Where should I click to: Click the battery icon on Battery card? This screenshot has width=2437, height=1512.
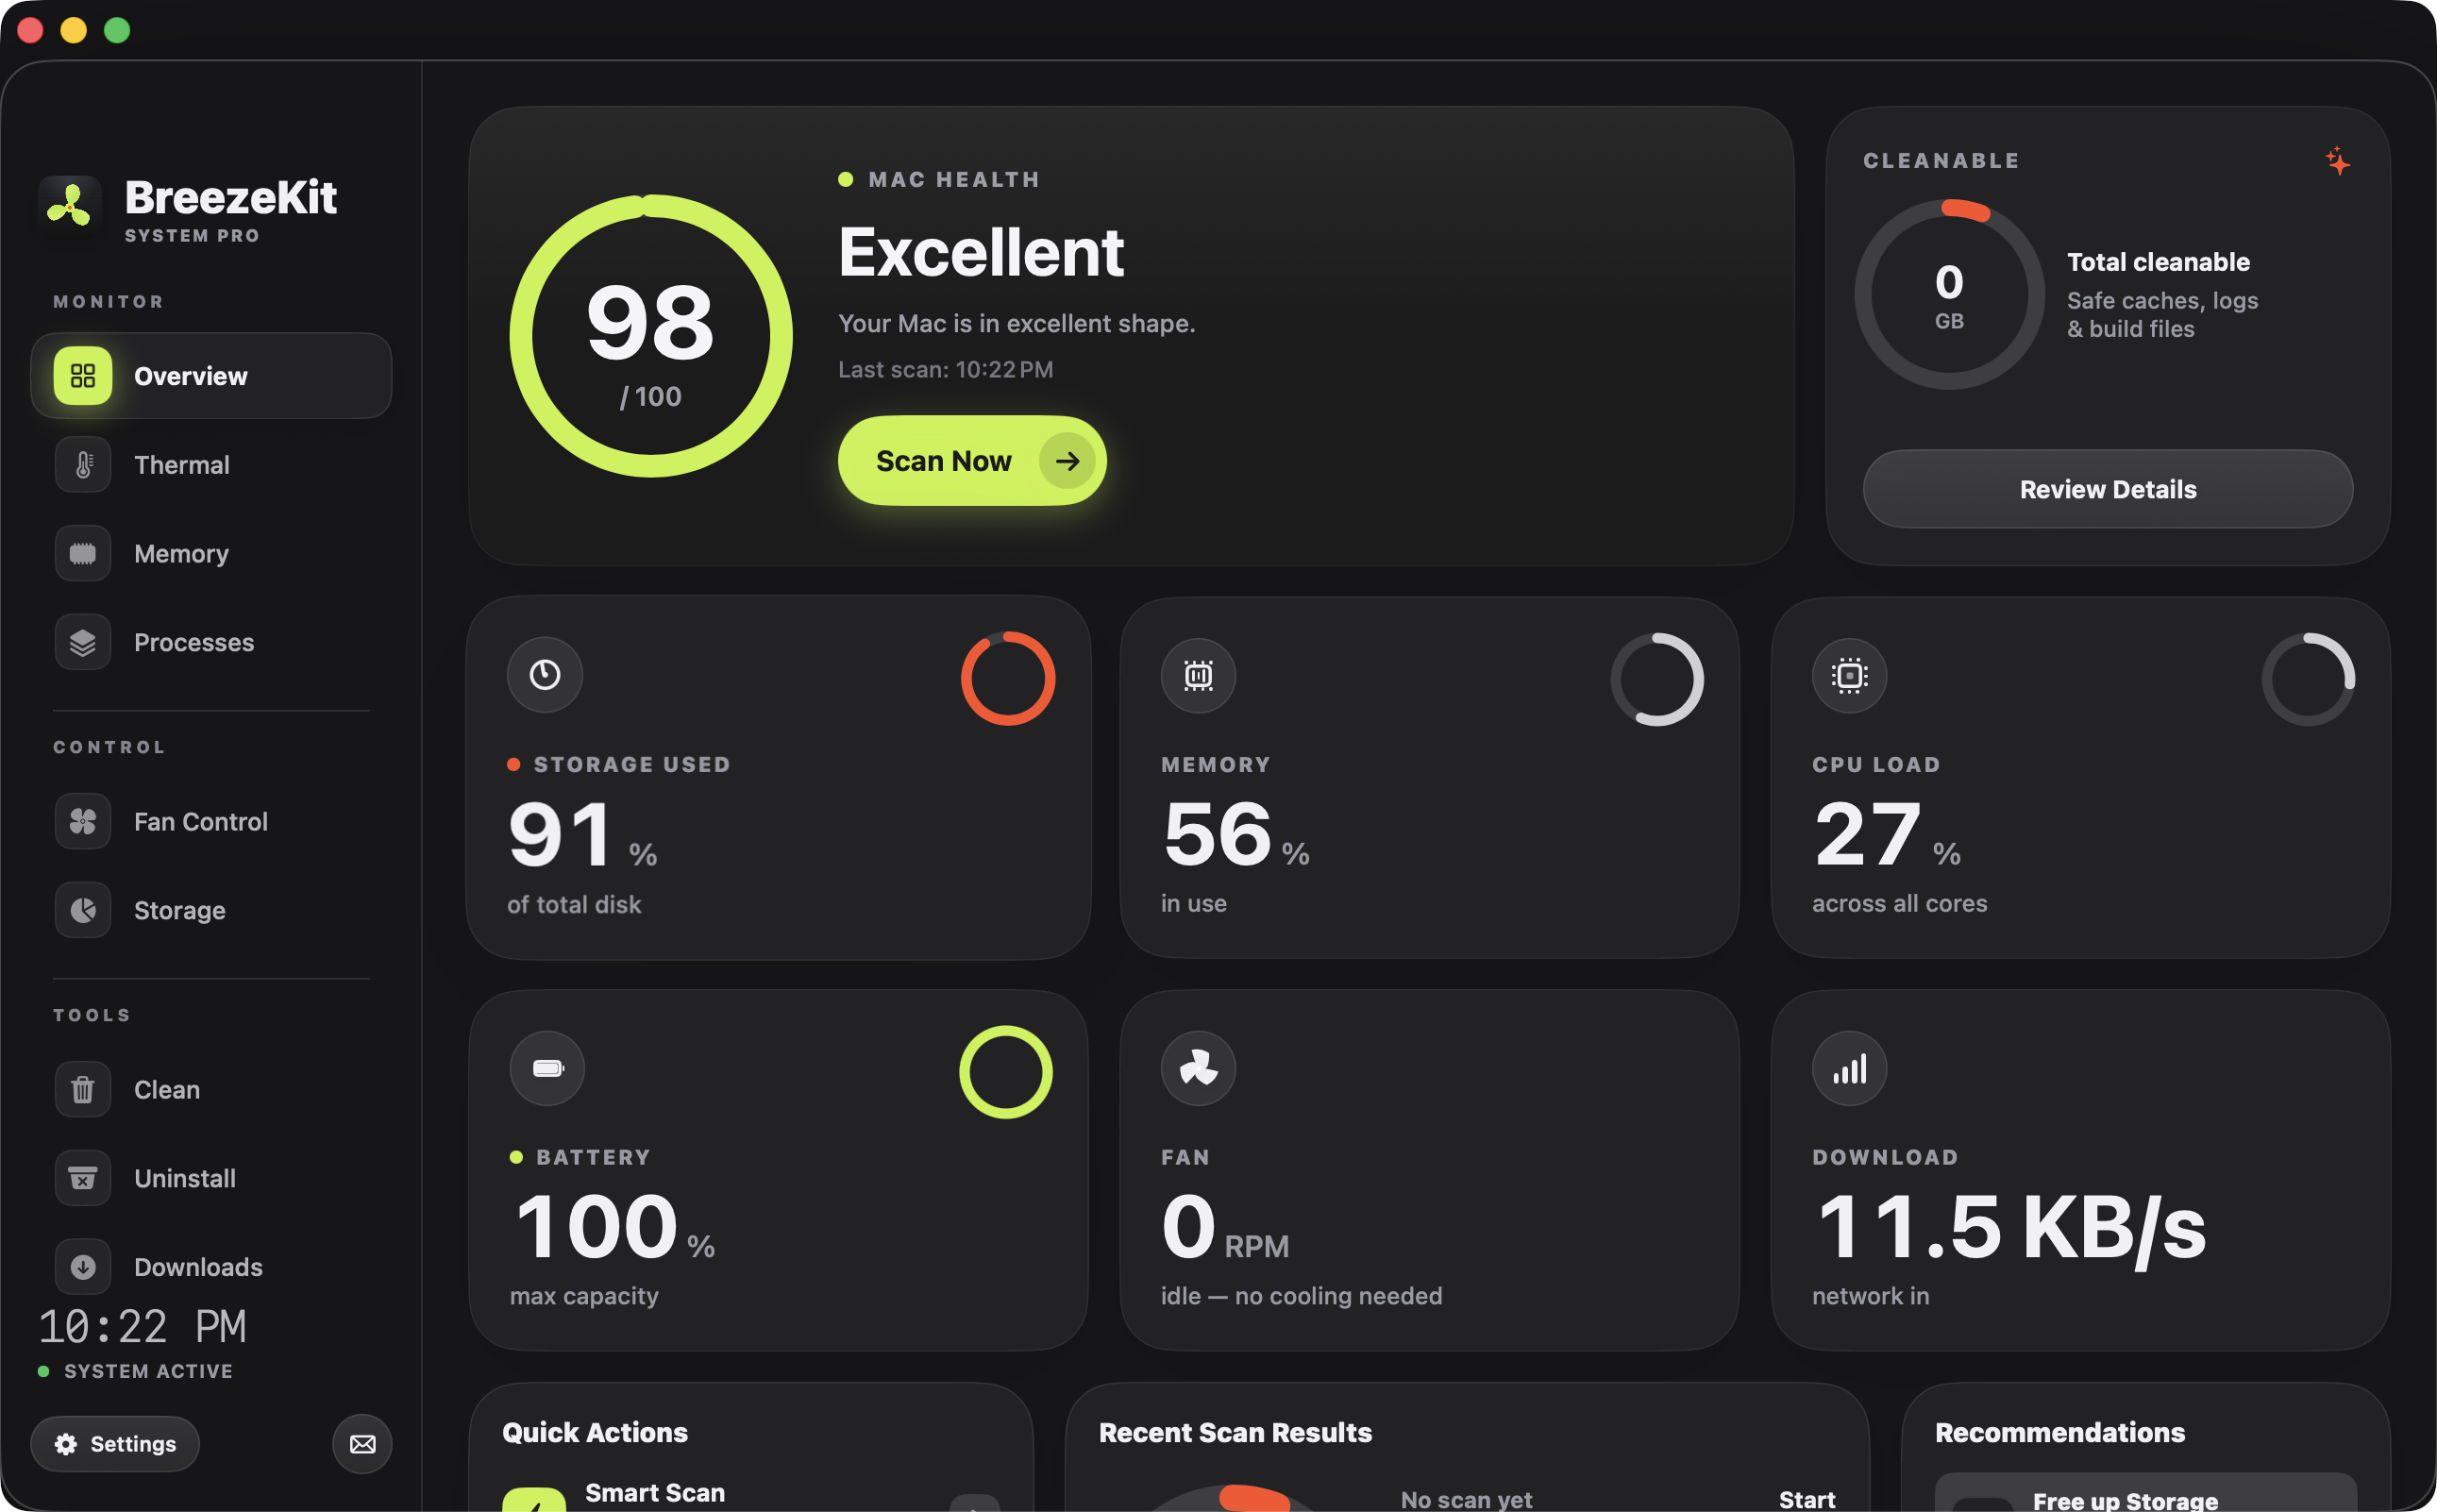(547, 1068)
